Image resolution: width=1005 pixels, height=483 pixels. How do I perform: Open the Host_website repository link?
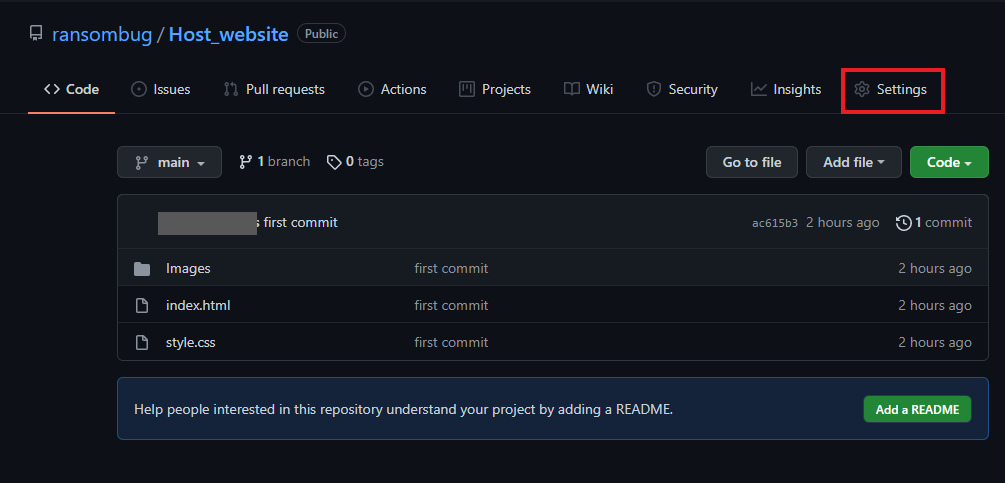tap(228, 34)
